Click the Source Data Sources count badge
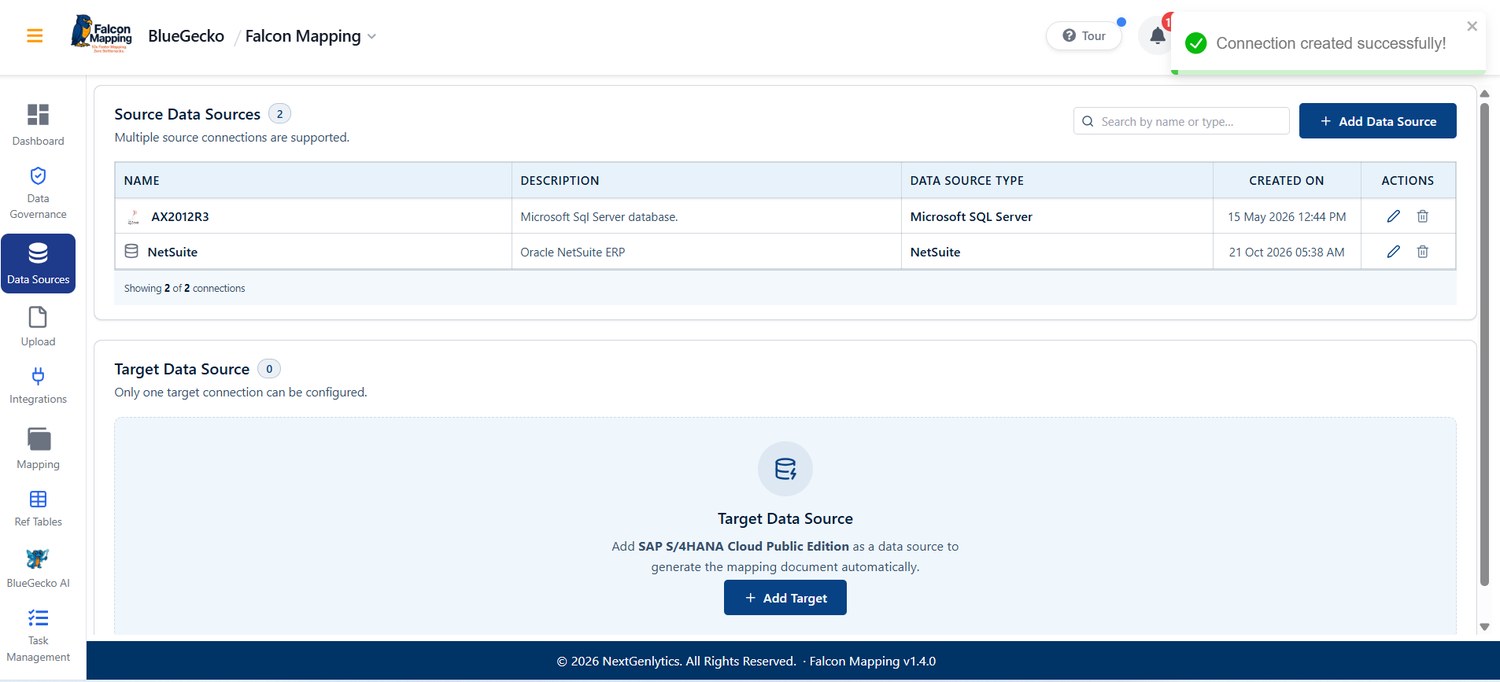1500x682 pixels. (280, 114)
